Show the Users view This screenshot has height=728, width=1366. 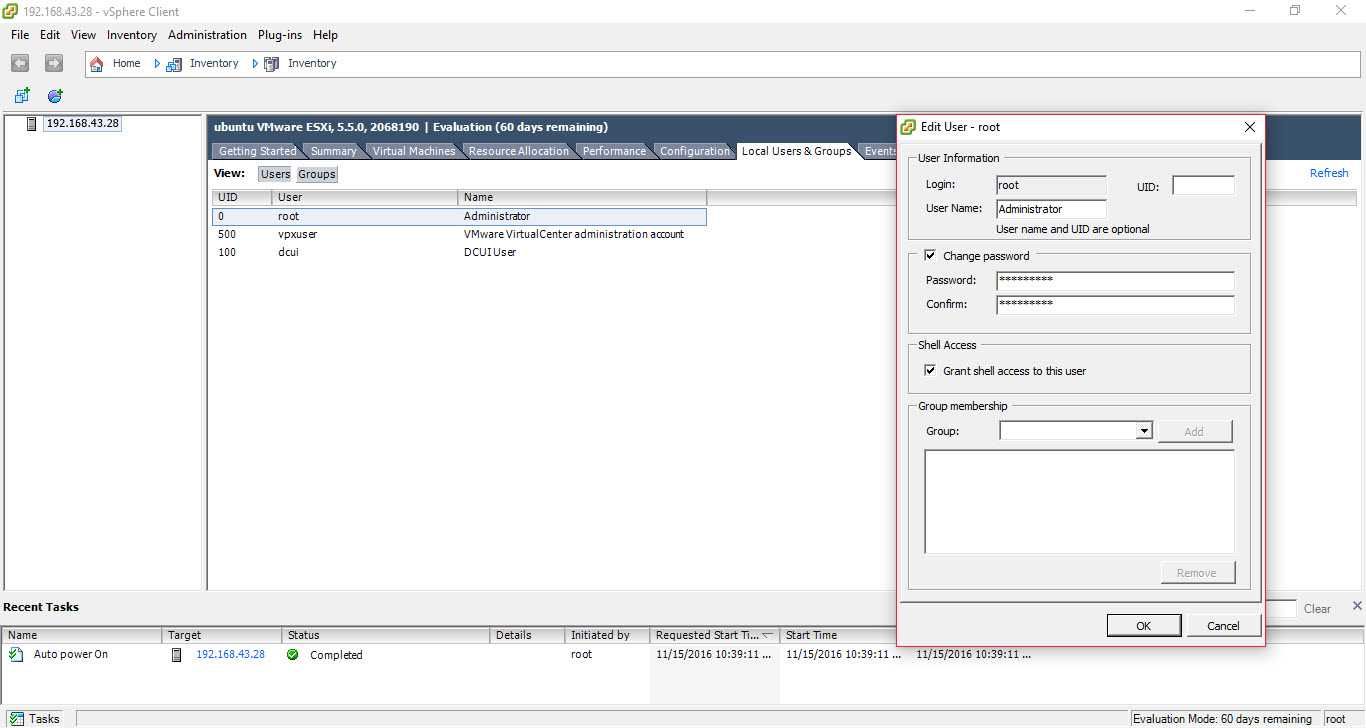275,174
